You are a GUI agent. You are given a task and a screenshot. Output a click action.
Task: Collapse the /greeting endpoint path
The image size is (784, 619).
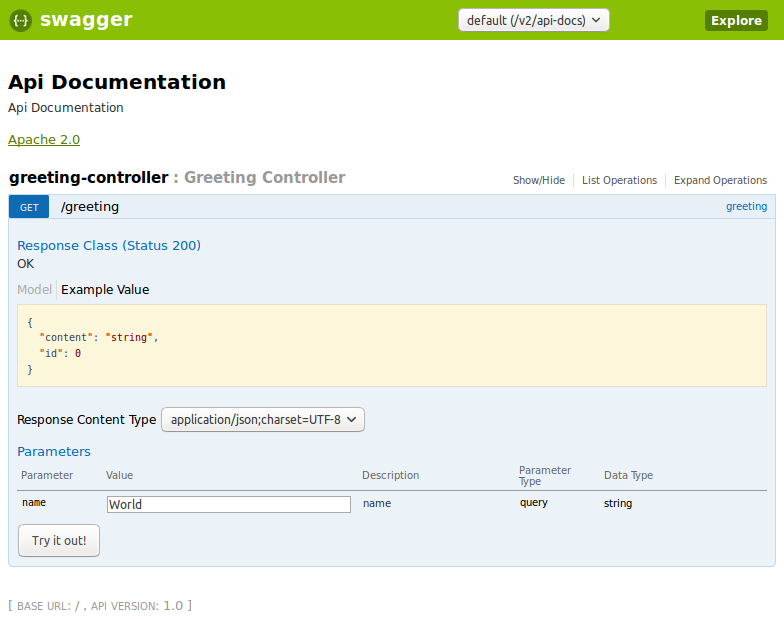(x=90, y=207)
